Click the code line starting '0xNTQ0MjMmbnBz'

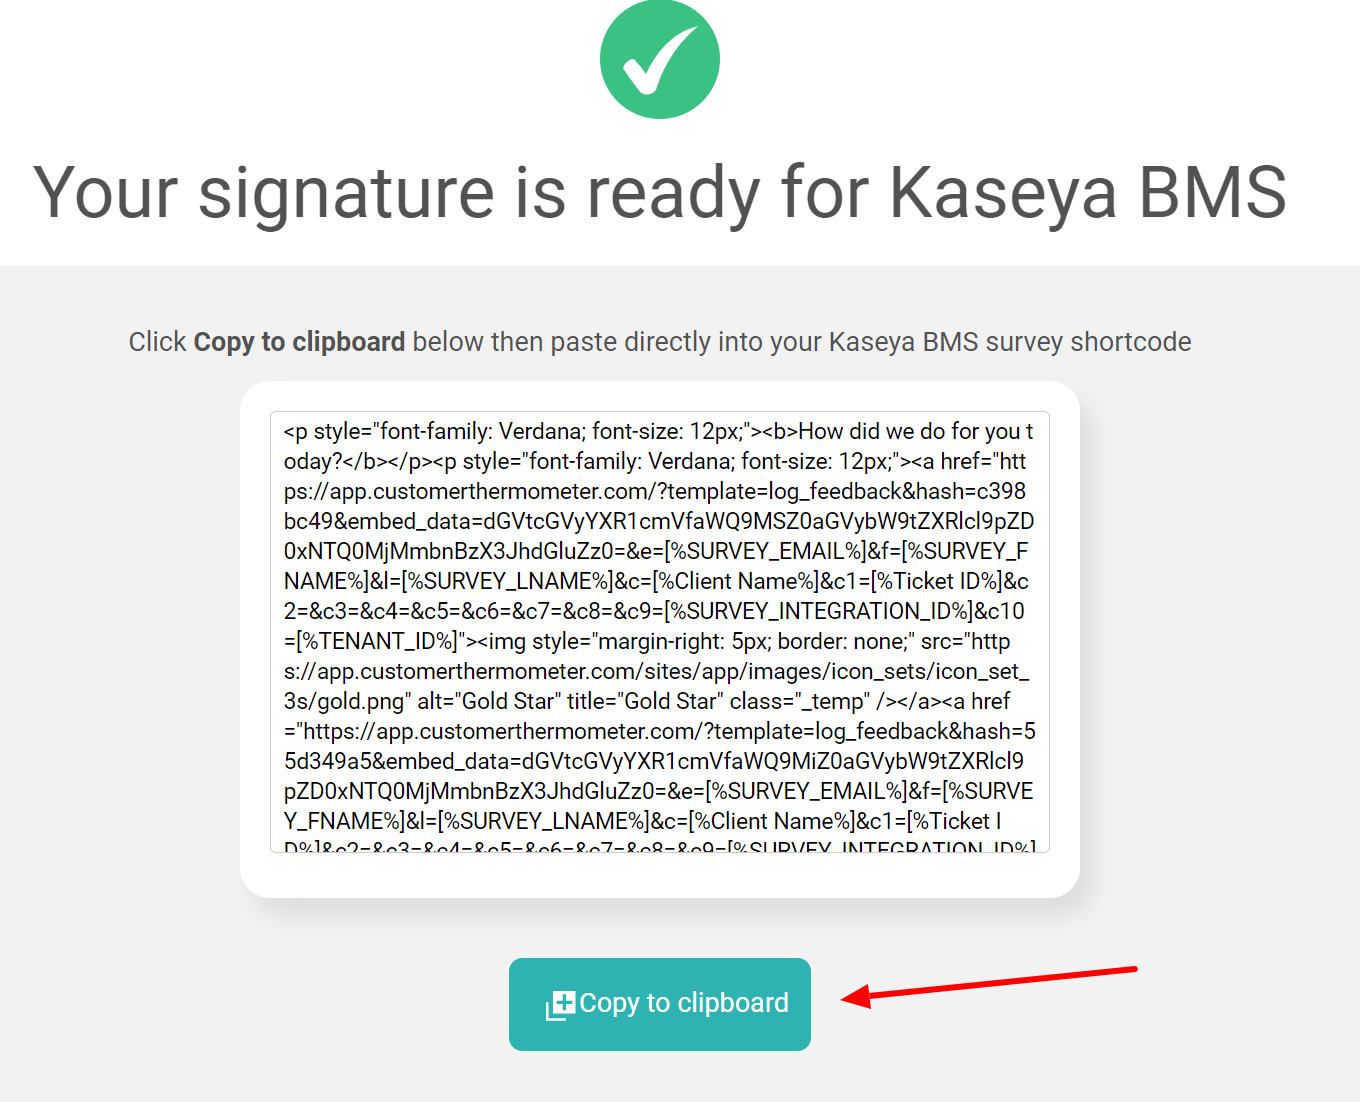(x=656, y=551)
